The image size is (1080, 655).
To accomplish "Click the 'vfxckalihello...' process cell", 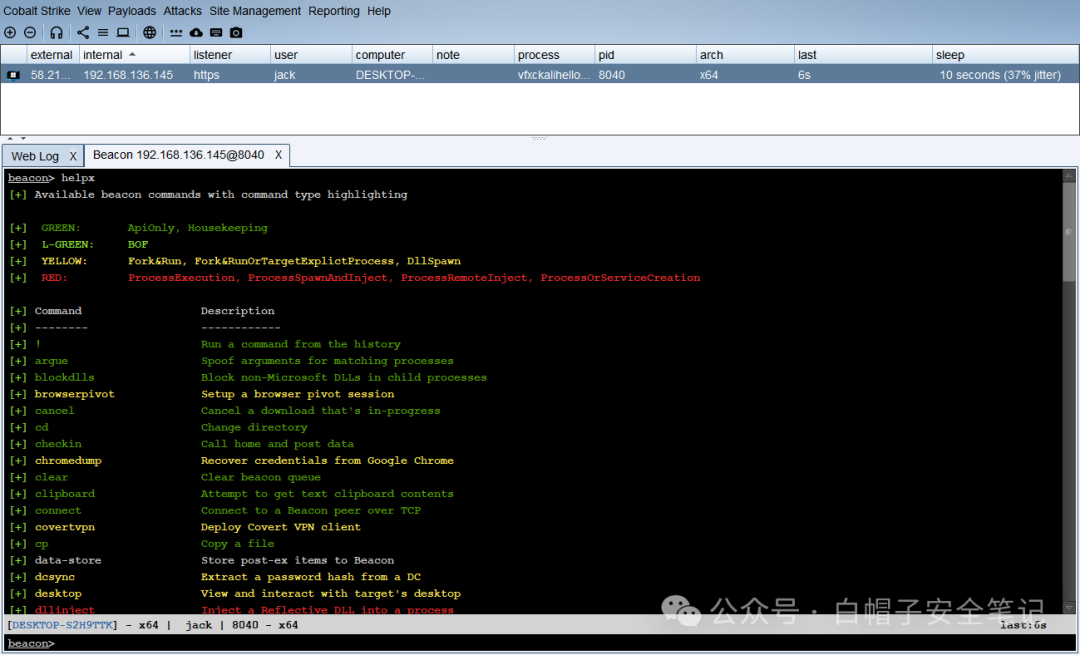I will 554,75.
